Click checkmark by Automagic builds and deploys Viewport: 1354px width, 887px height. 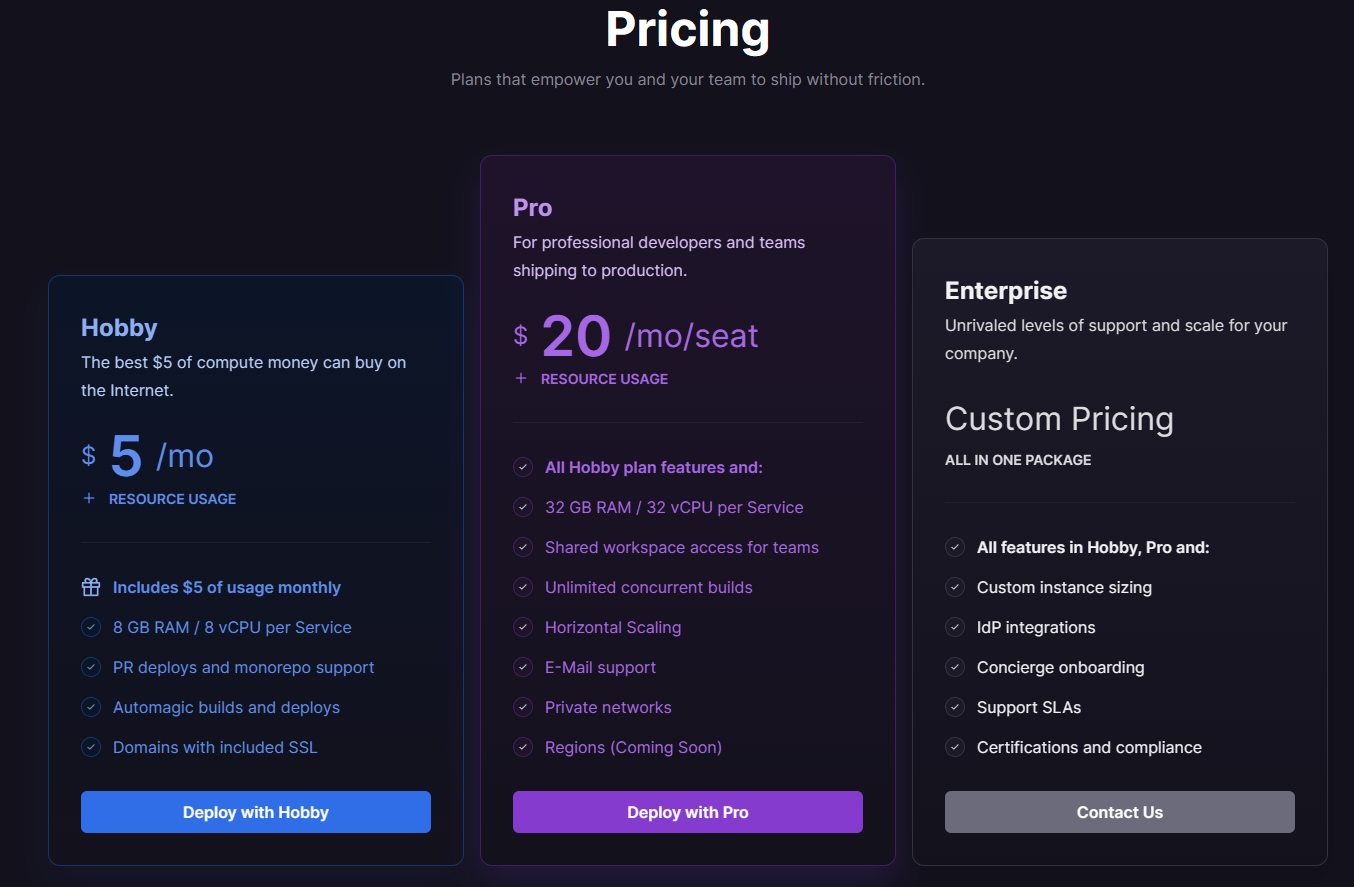pos(91,707)
